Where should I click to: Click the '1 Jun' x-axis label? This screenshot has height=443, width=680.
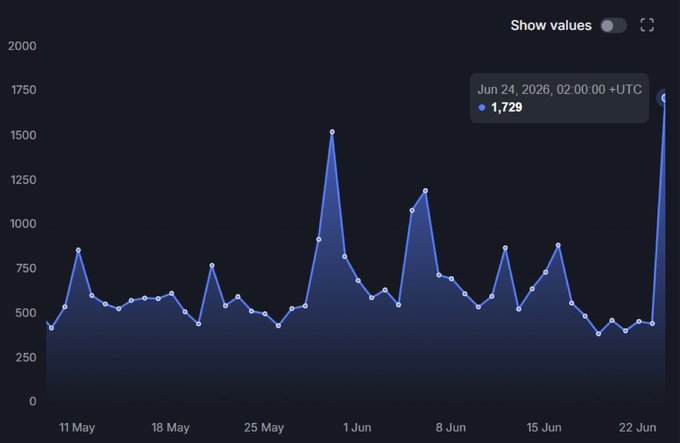357,428
